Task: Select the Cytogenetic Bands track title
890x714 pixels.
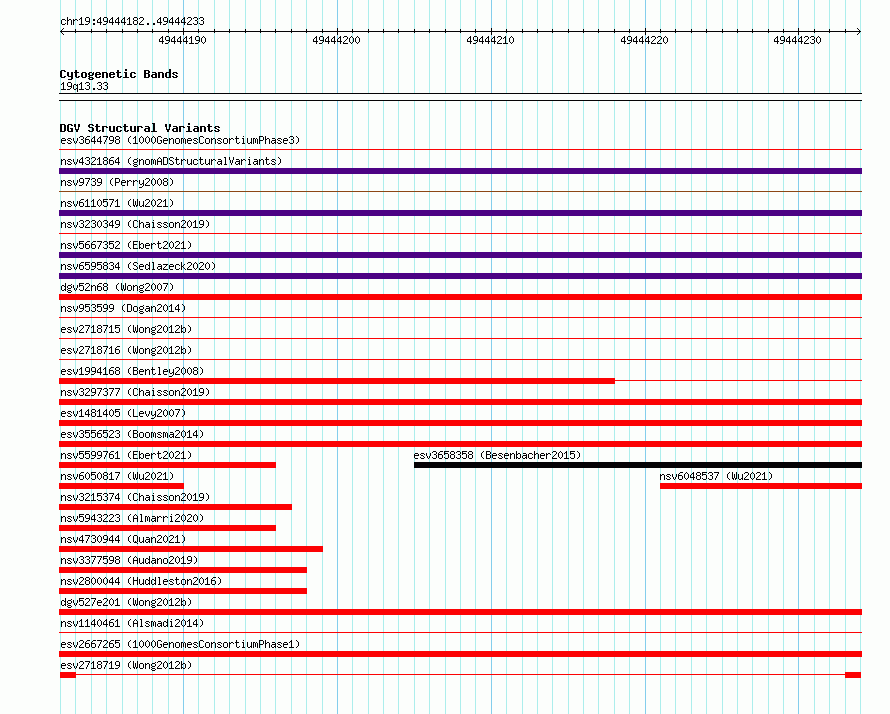Action: (x=119, y=74)
